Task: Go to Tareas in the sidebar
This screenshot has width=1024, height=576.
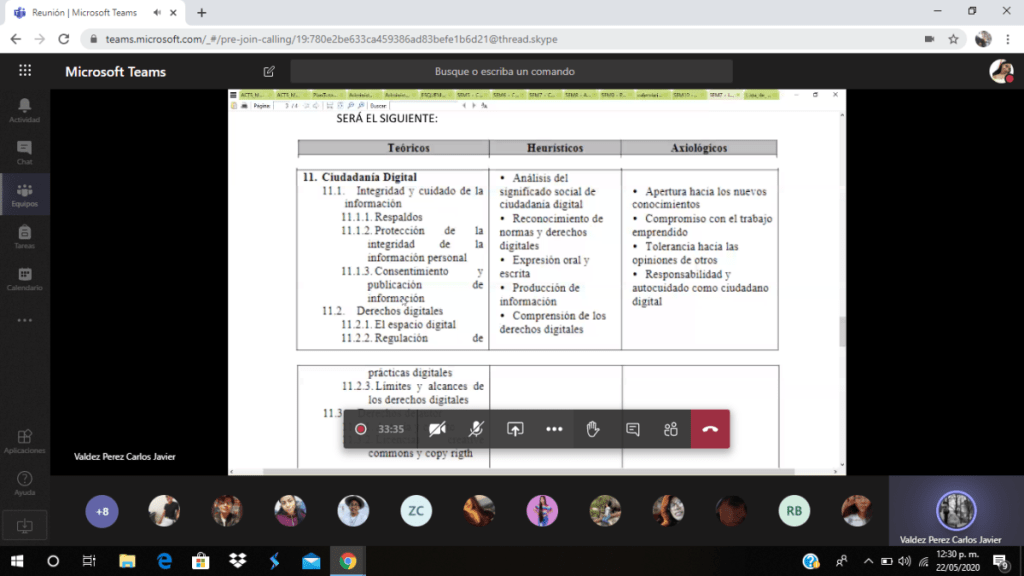Action: [x=25, y=237]
